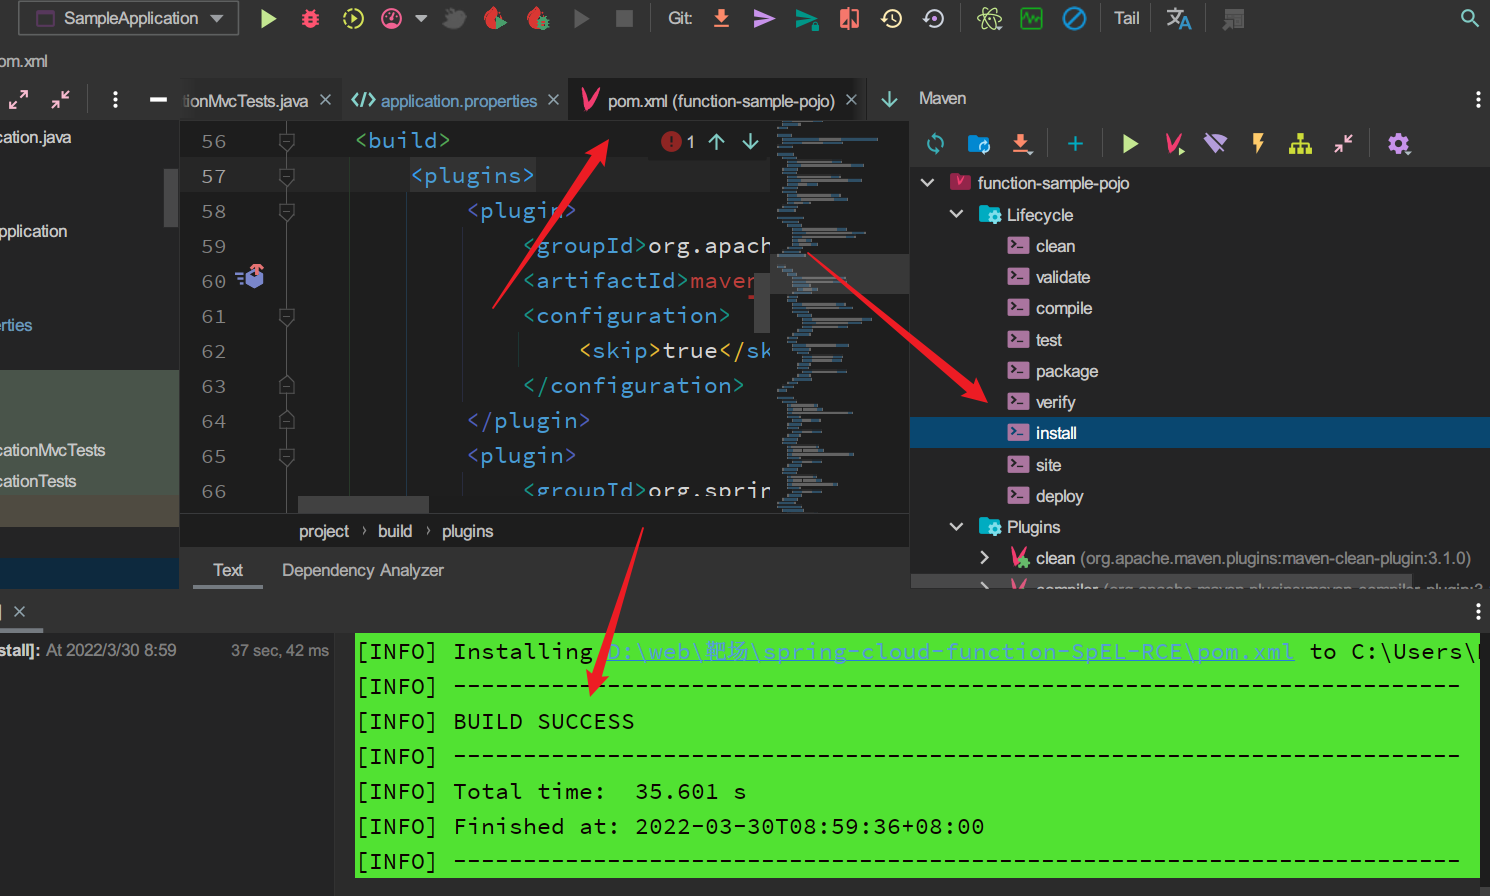
Task: Open search everywhere magnifier
Action: pos(1469,18)
